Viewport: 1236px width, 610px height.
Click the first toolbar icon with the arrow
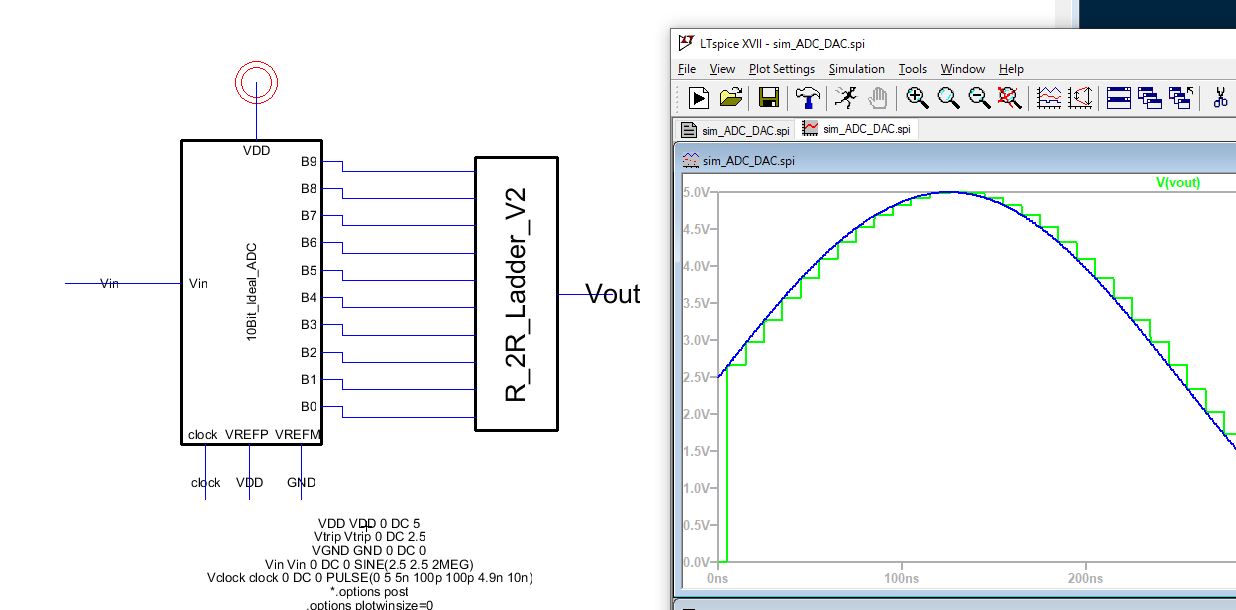pyautogui.click(x=699, y=97)
